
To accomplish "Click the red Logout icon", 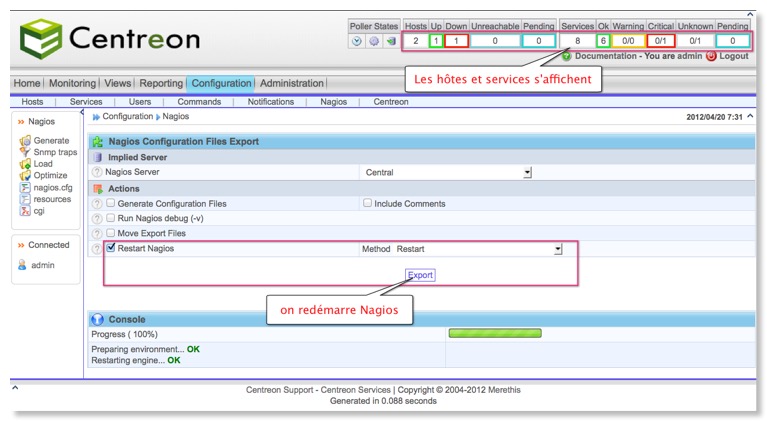I will 711,56.
